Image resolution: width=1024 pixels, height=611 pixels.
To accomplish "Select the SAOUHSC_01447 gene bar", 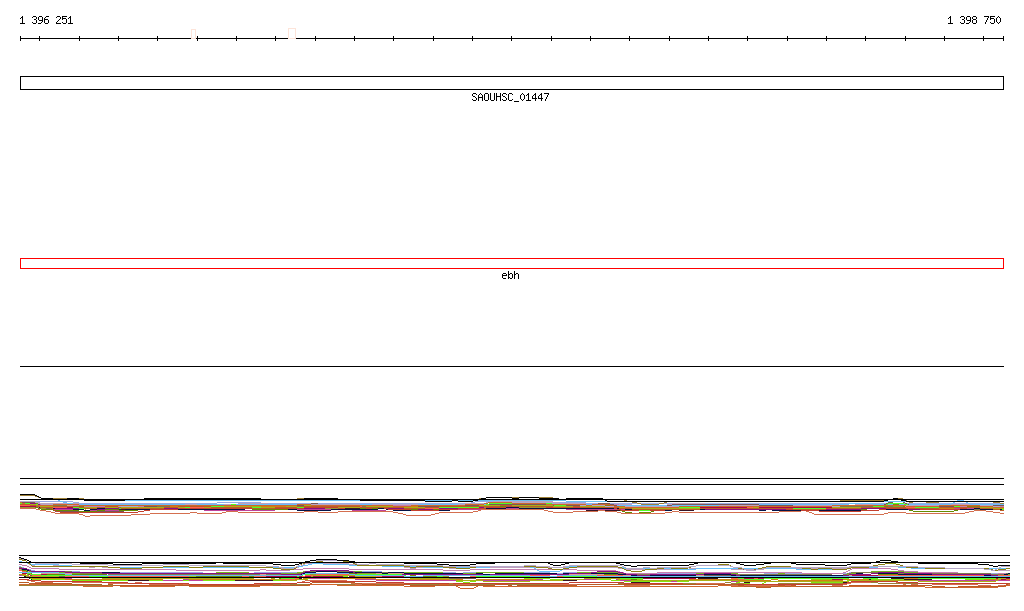I will pos(511,83).
